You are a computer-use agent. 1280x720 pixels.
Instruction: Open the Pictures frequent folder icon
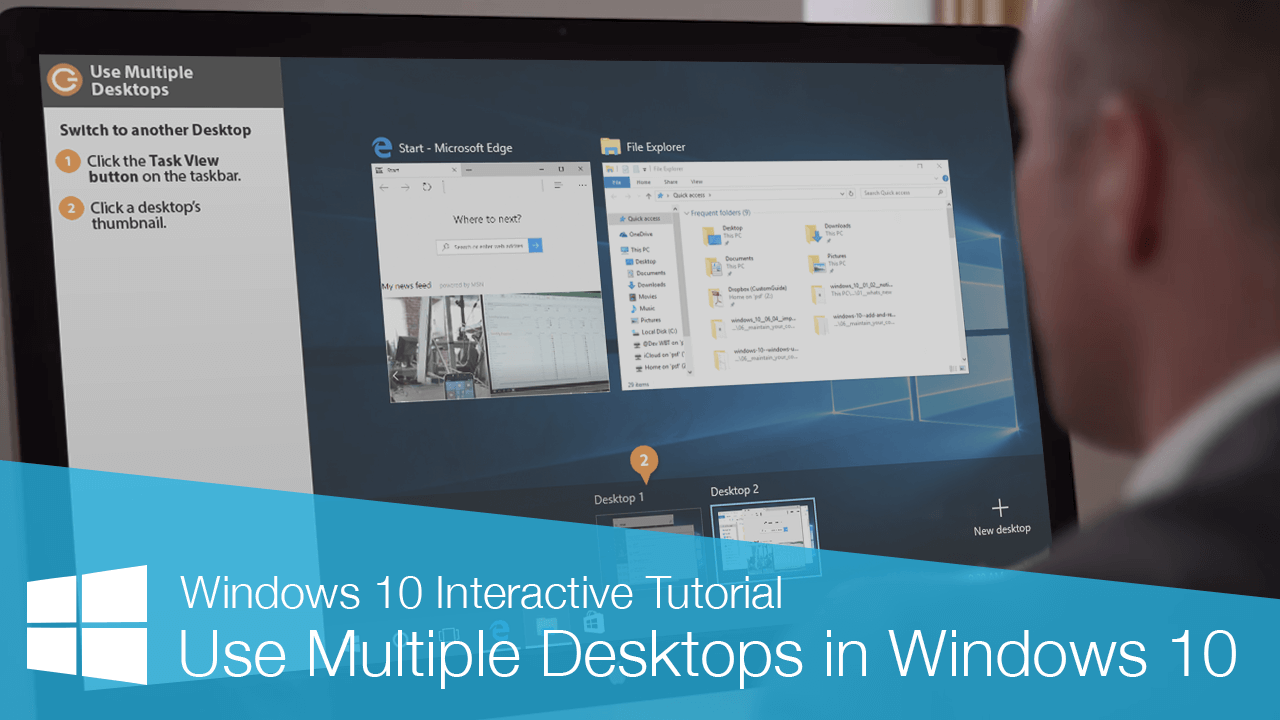(817, 264)
